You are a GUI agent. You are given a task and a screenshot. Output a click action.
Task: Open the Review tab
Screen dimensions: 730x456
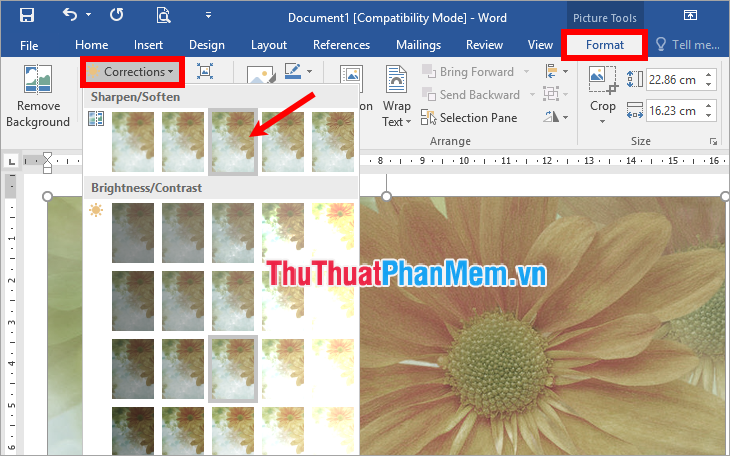(x=484, y=45)
